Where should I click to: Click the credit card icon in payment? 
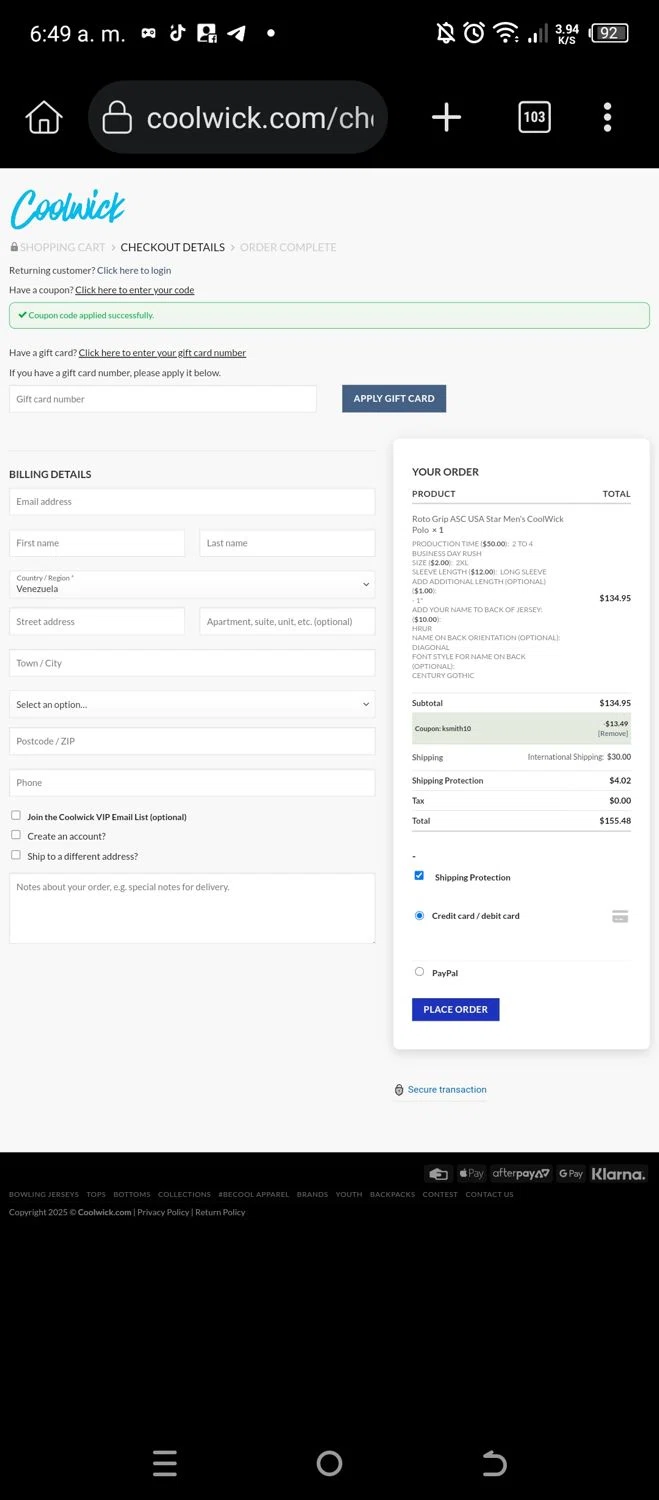[620, 916]
